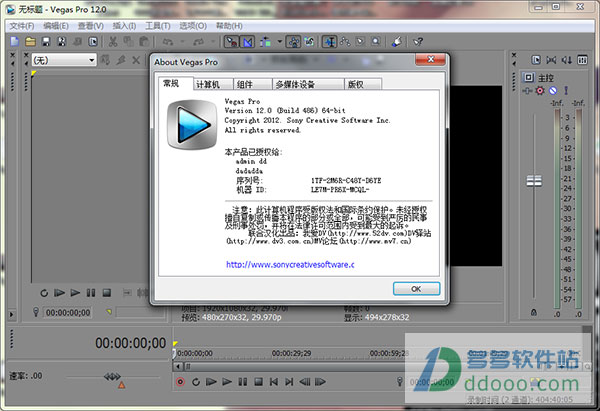Open the 编辑(E) menu

[56, 26]
